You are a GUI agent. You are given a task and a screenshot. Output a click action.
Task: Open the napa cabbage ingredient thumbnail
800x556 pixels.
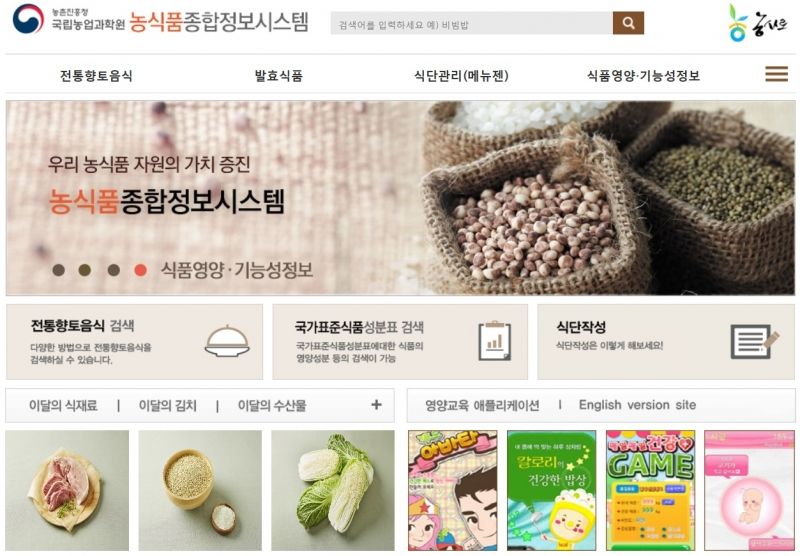(x=333, y=490)
